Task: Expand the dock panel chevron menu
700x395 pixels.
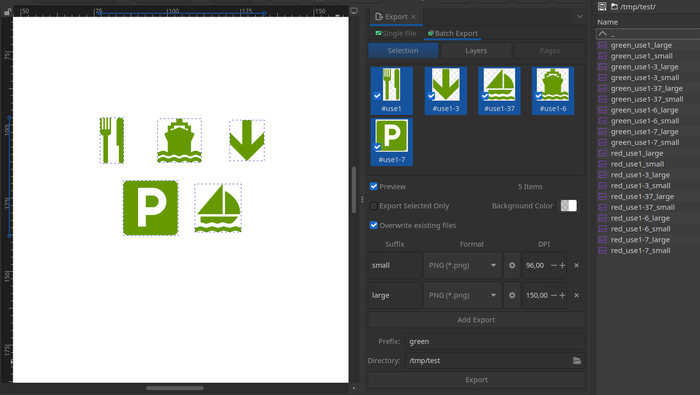Action: click(x=579, y=17)
